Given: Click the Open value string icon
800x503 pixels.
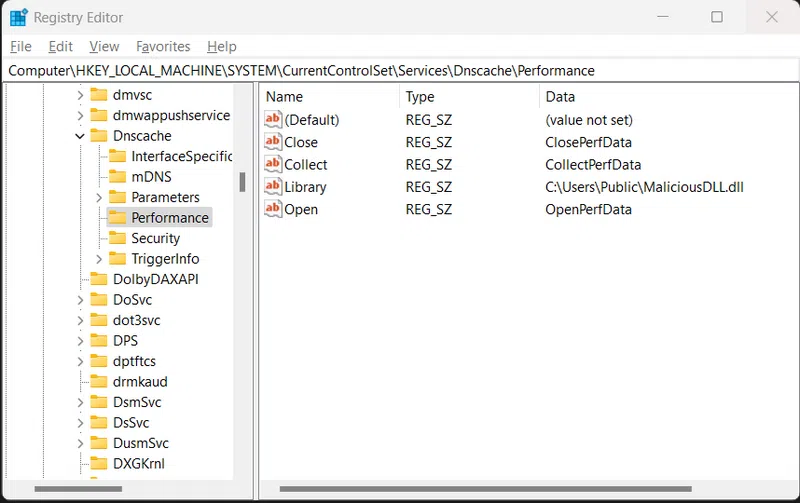Looking at the screenshot, I should point(273,209).
